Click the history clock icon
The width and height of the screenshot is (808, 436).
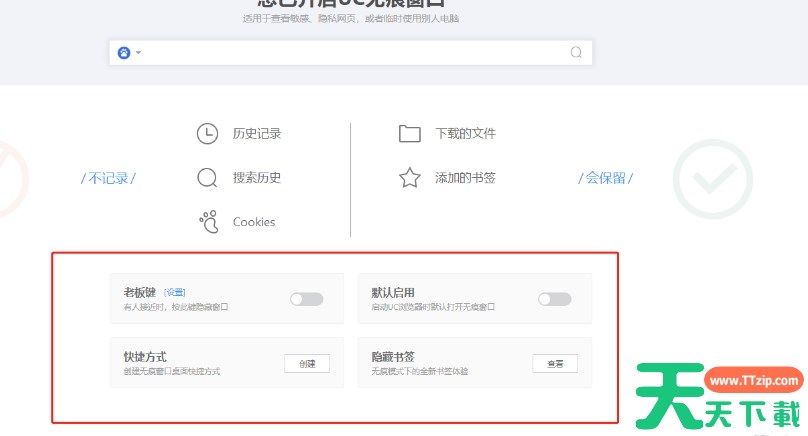click(207, 133)
